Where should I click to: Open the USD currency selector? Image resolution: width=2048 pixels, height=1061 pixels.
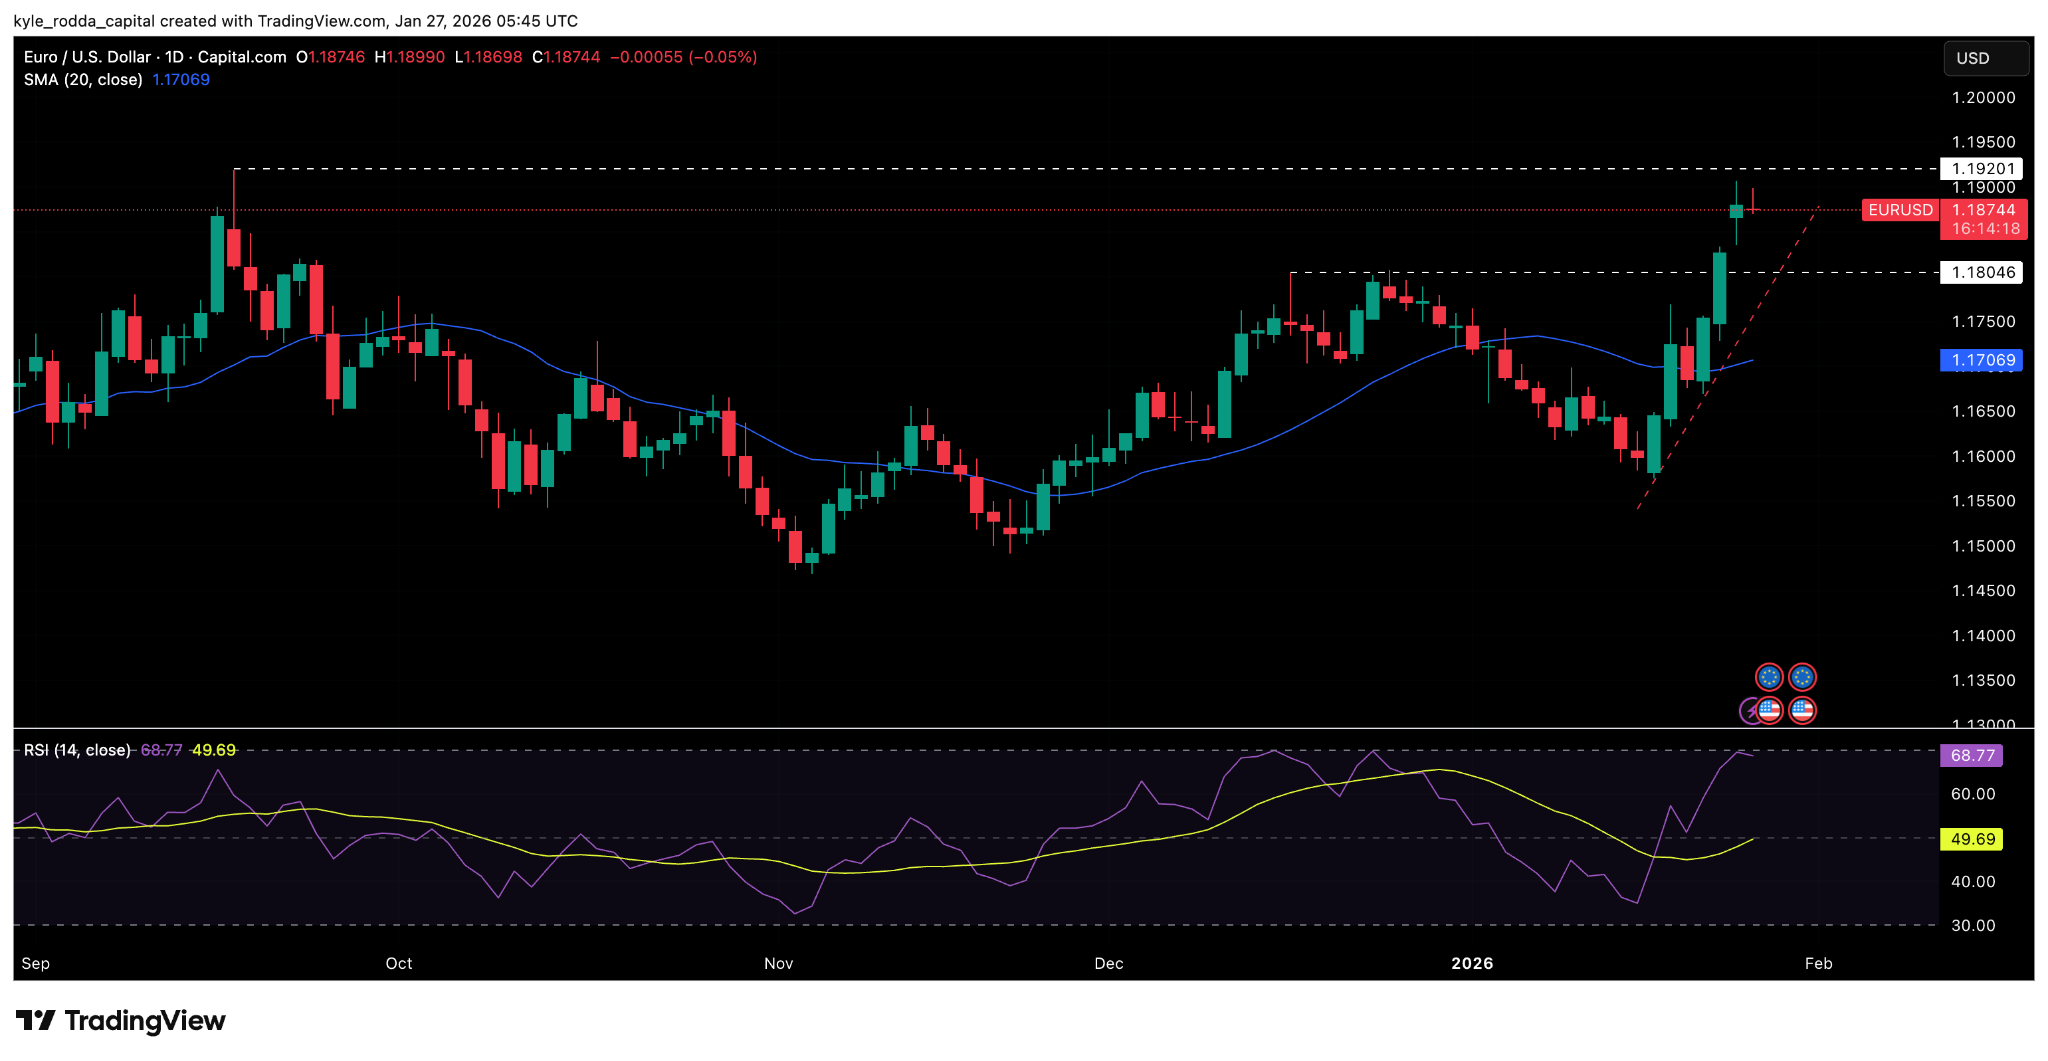pyautogui.click(x=1985, y=58)
